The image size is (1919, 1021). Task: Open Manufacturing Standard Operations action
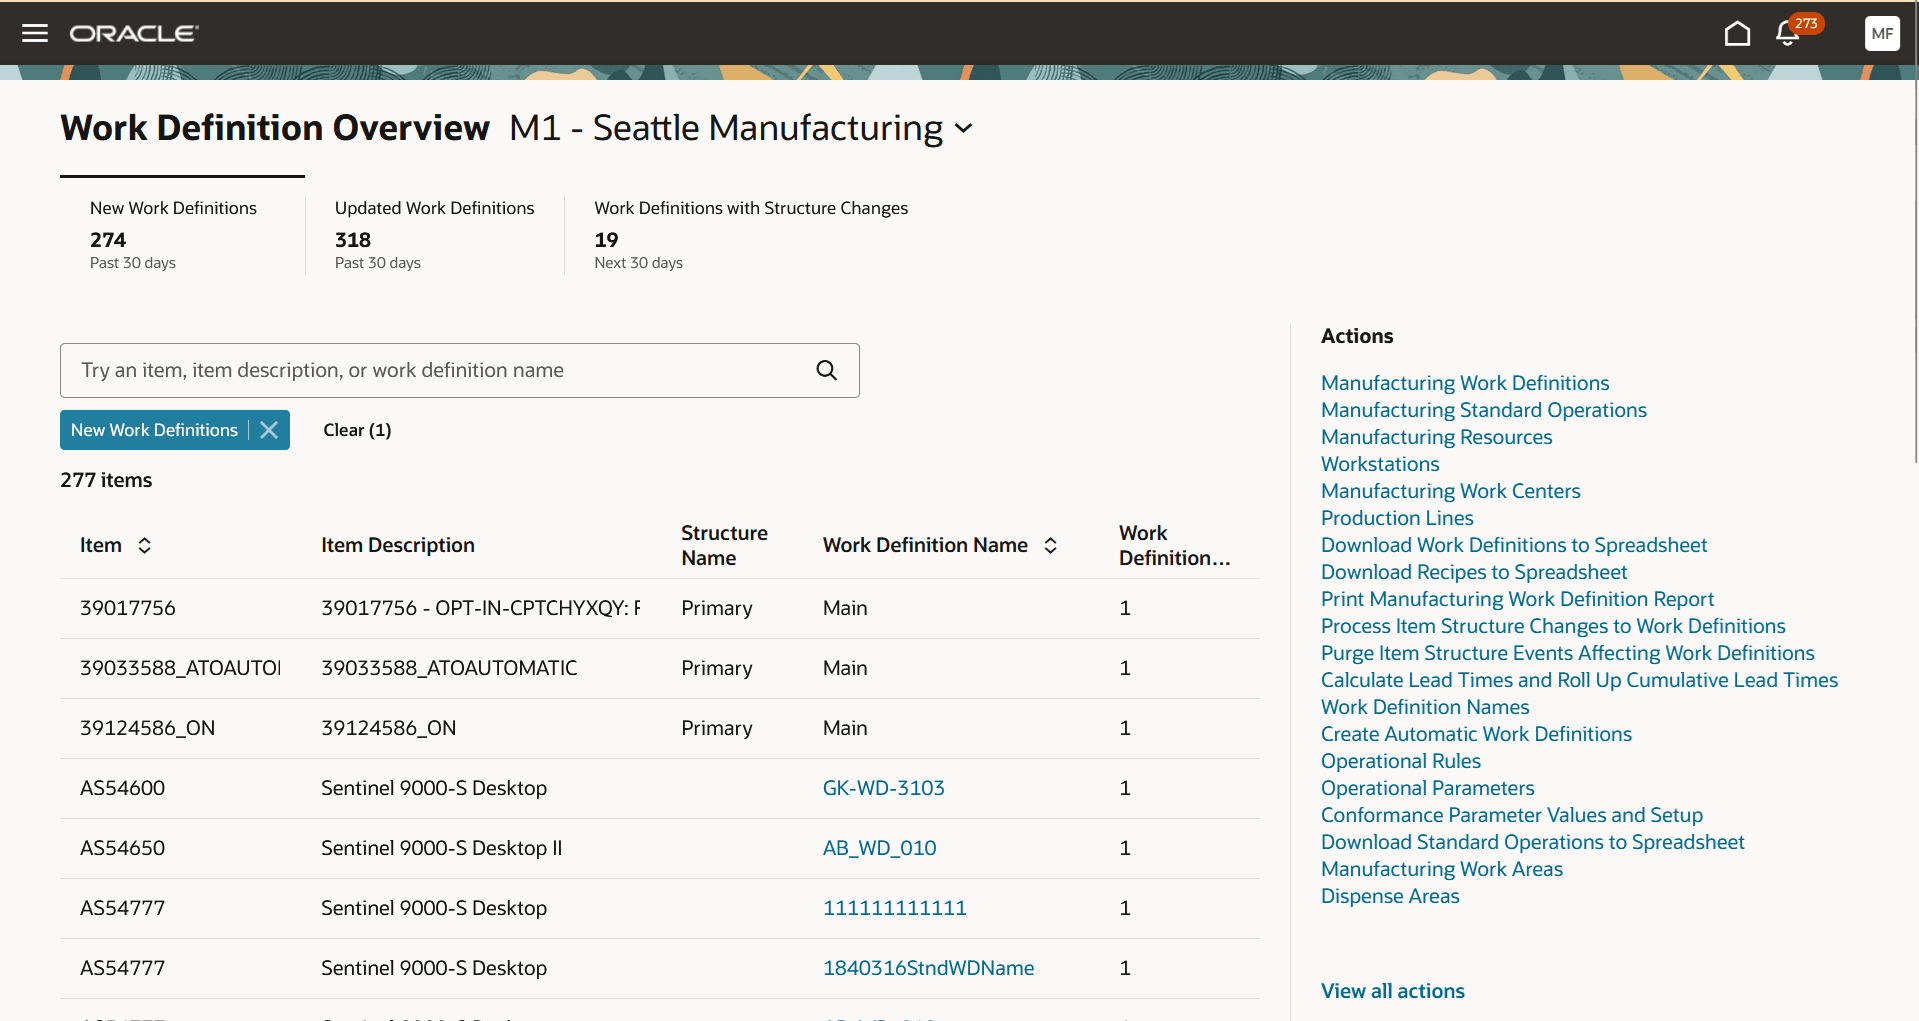pyautogui.click(x=1483, y=410)
